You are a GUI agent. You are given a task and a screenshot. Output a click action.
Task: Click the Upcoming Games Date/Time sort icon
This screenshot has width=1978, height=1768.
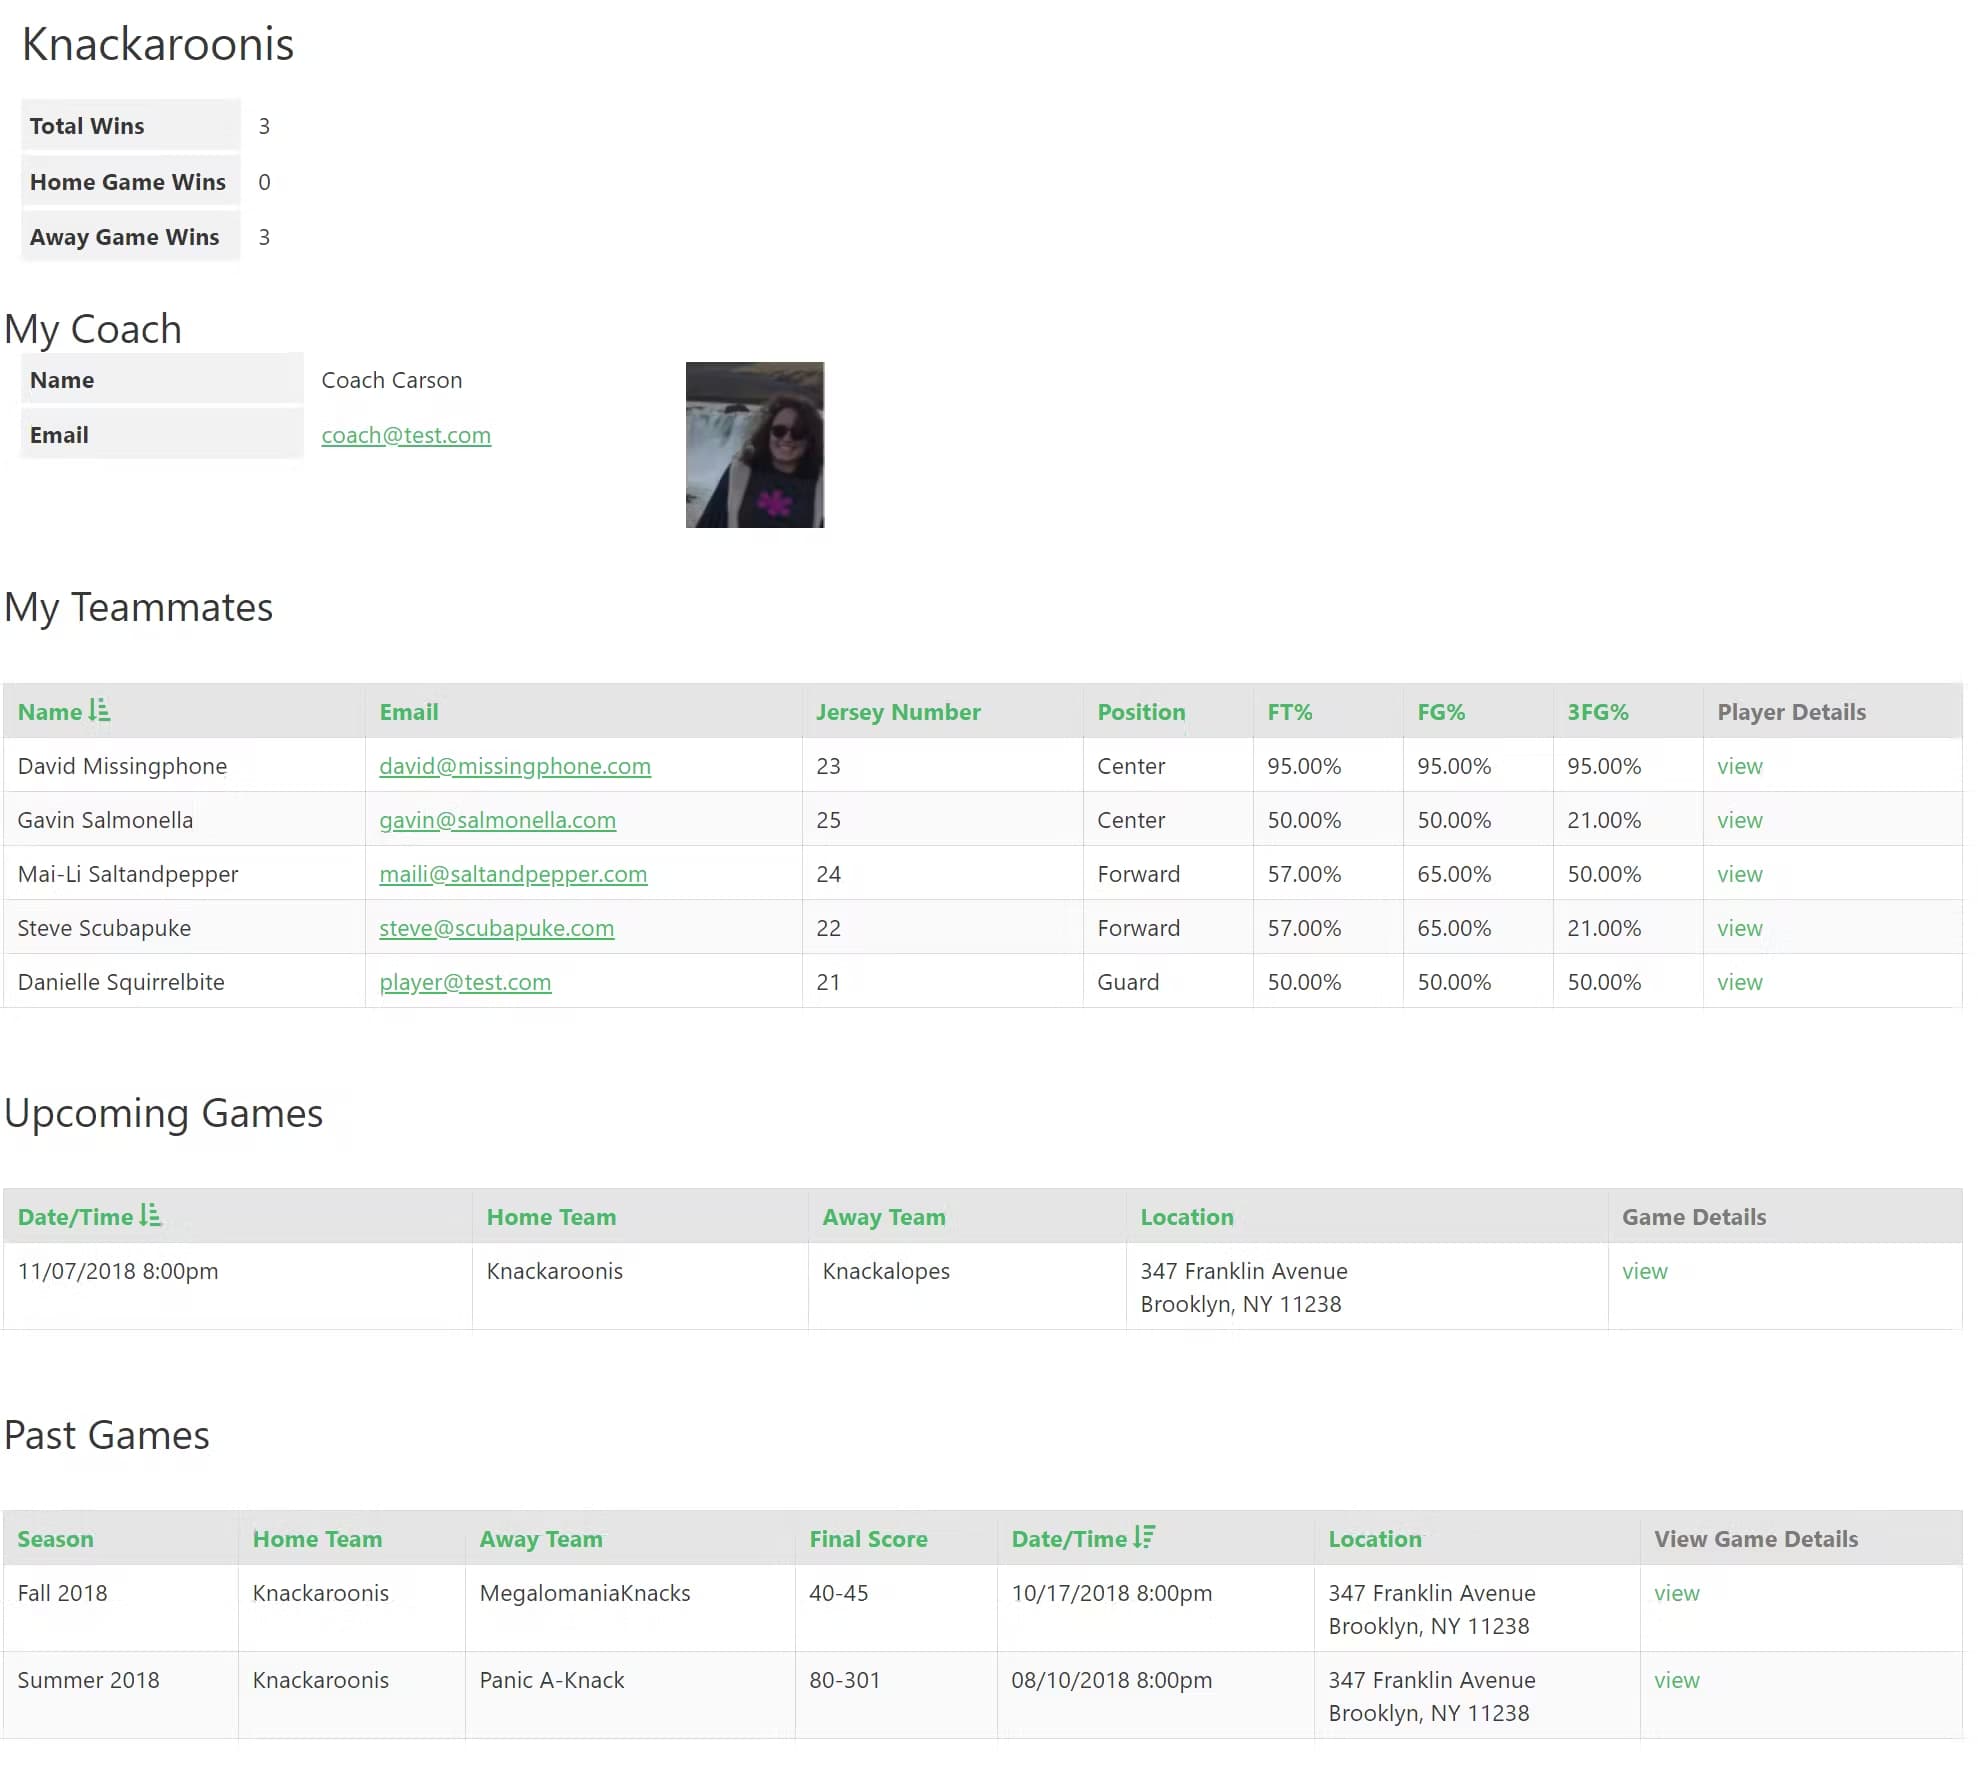click(x=150, y=1216)
